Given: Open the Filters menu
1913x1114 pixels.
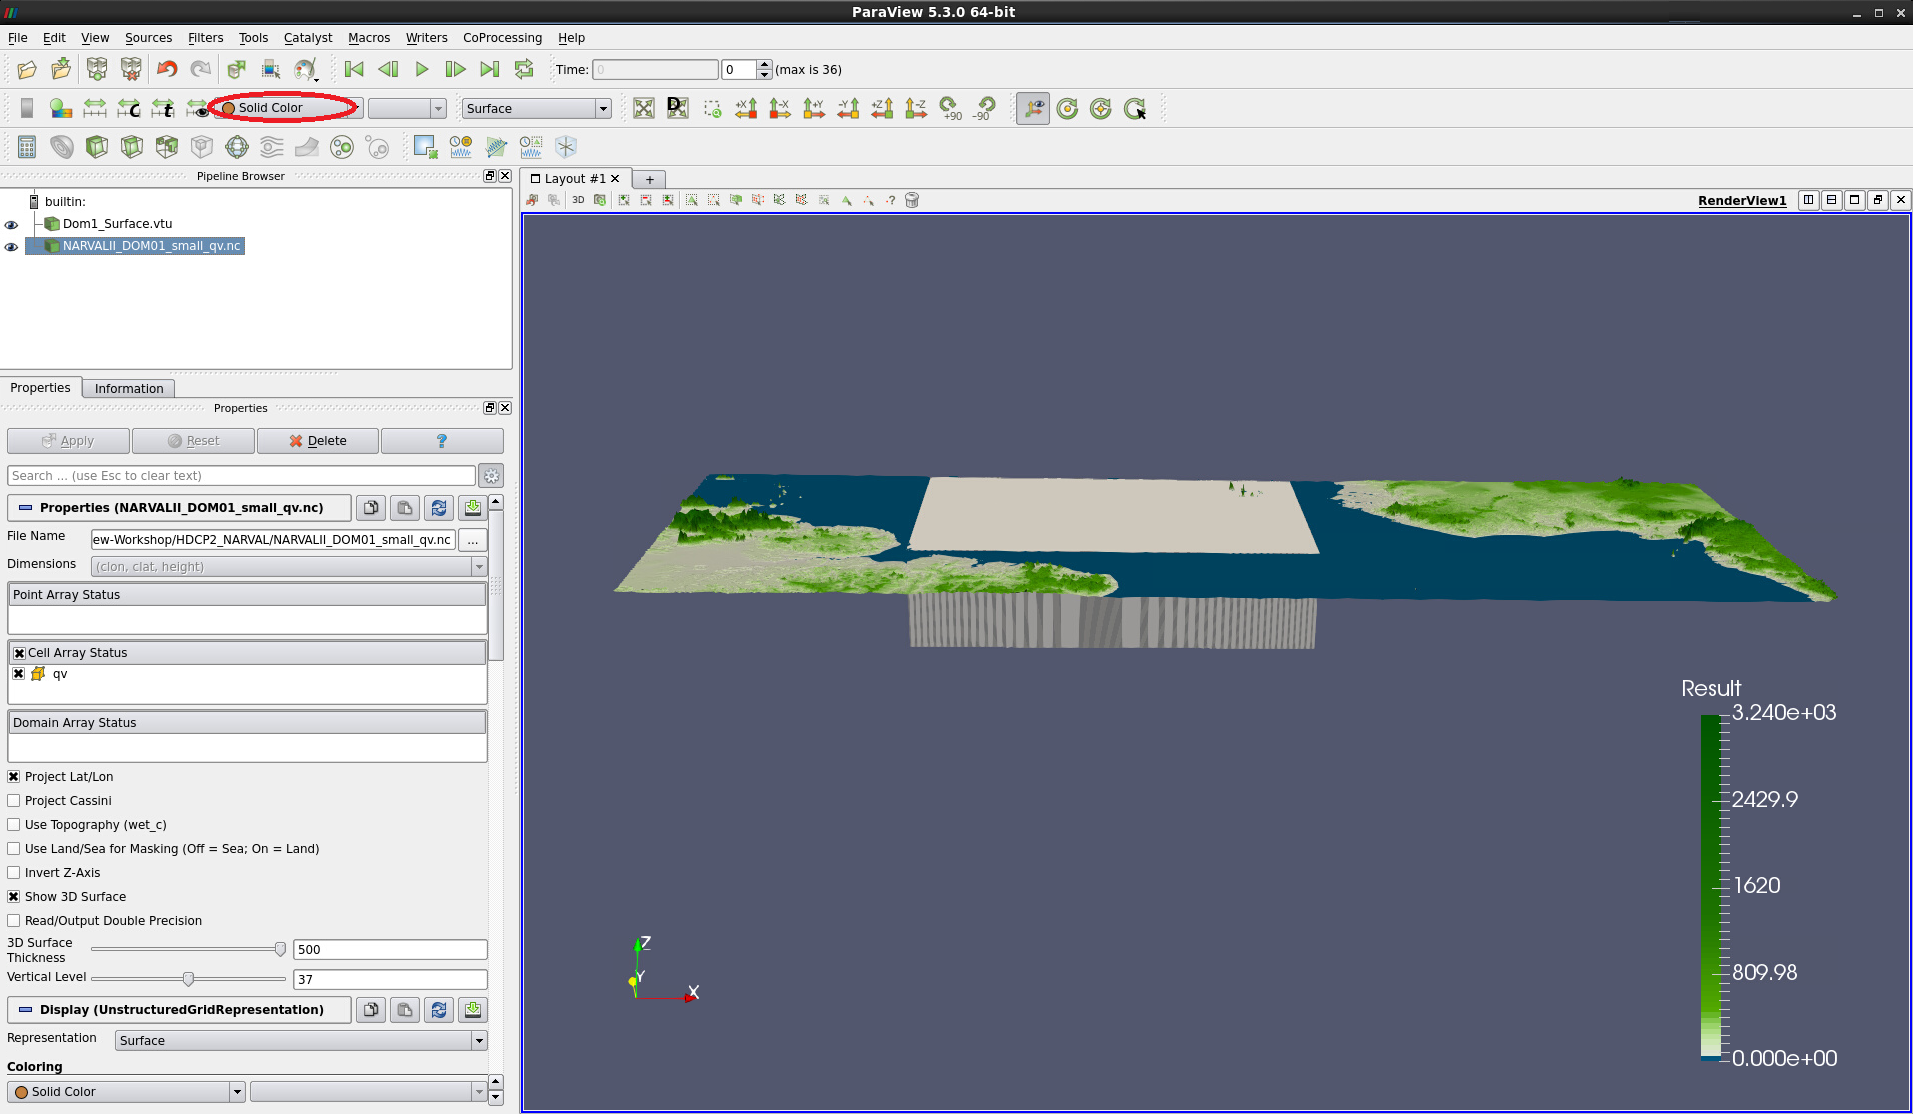Looking at the screenshot, I should pos(205,38).
